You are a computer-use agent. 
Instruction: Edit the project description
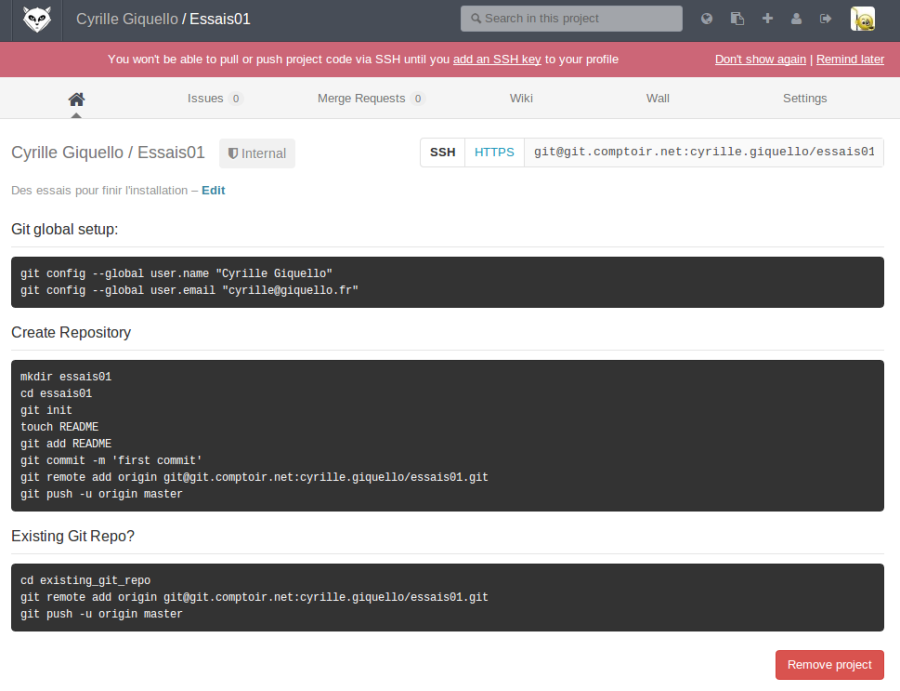coord(213,190)
